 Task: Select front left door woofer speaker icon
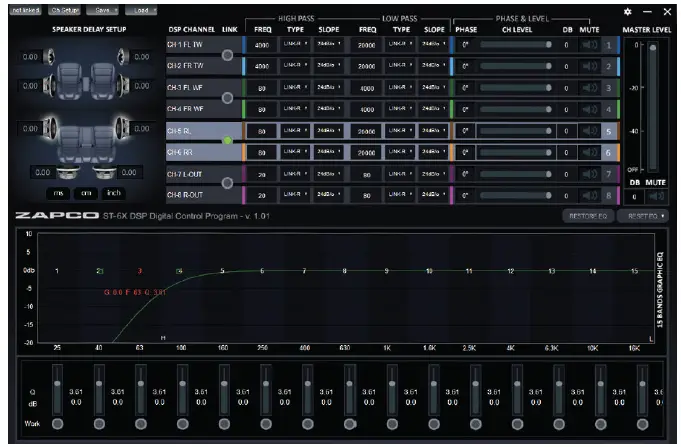pos(49,86)
